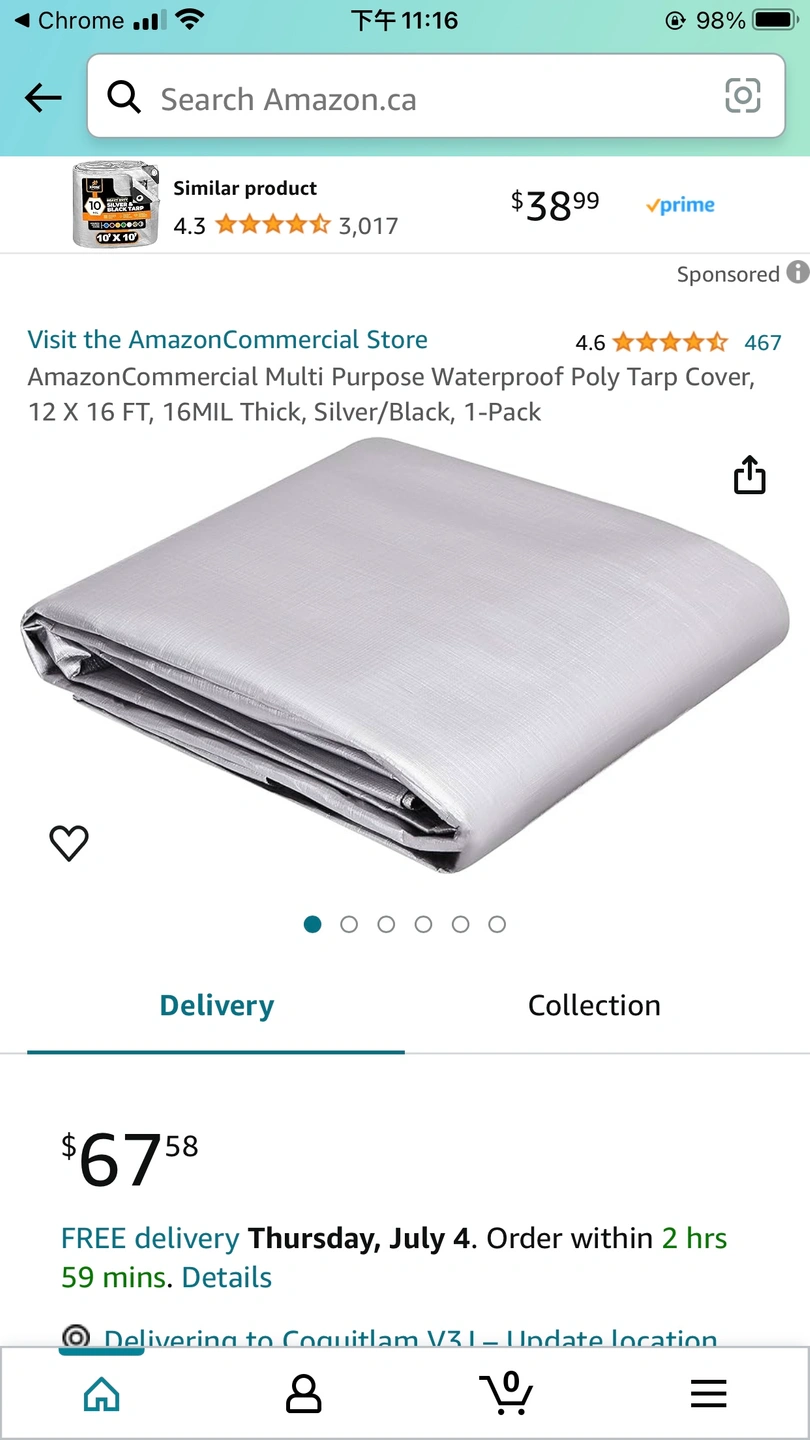Tap the search magnifier icon
Viewport: 810px width, 1440px height.
[x=124, y=97]
